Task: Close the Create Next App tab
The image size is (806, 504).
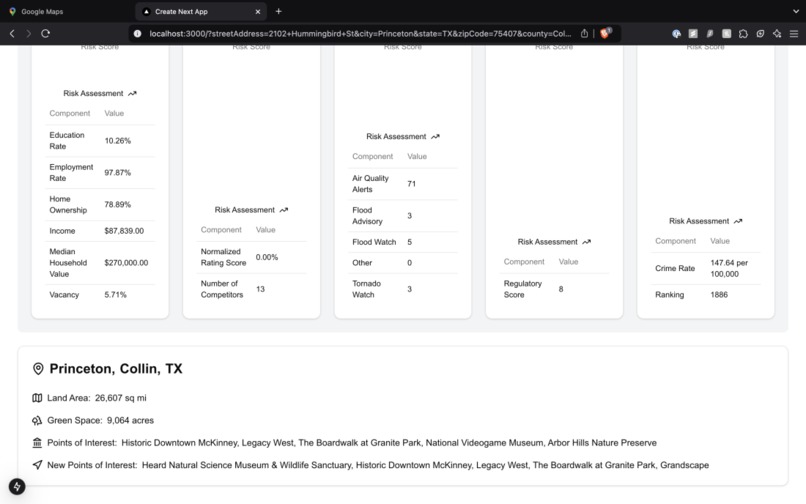Action: 258,11
